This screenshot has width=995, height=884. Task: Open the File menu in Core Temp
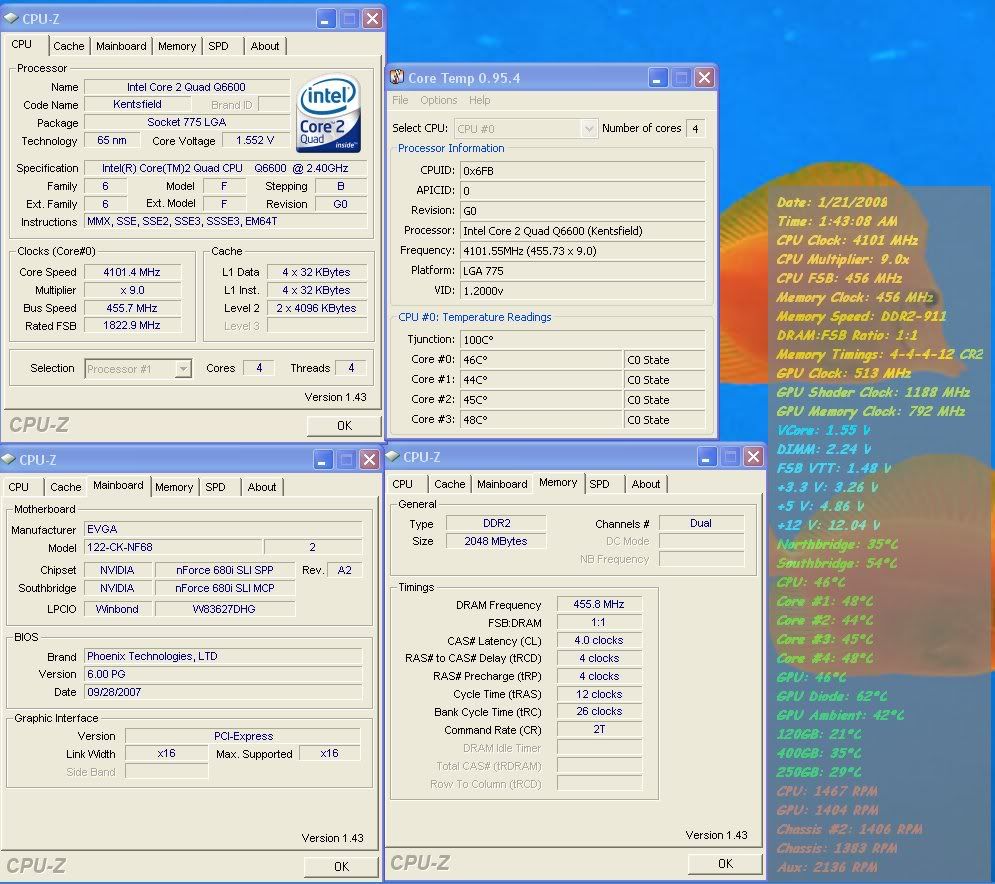click(400, 100)
